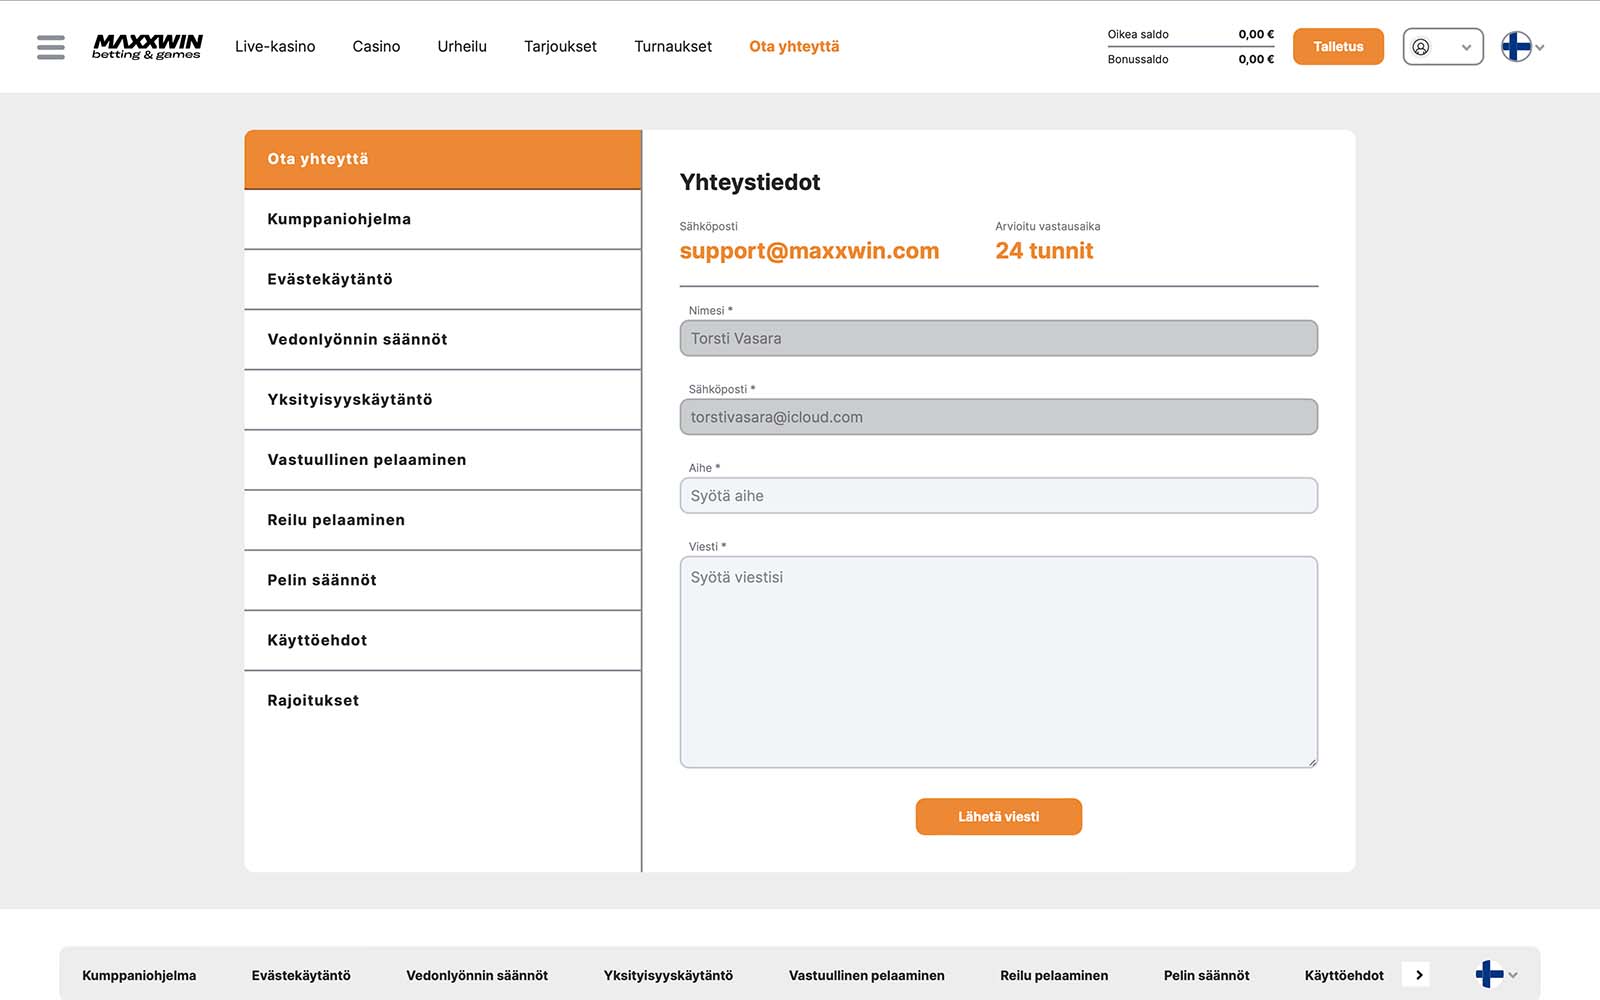1600x1000 pixels.
Task: Click the Finnish flag in header
Action: click(x=1516, y=47)
